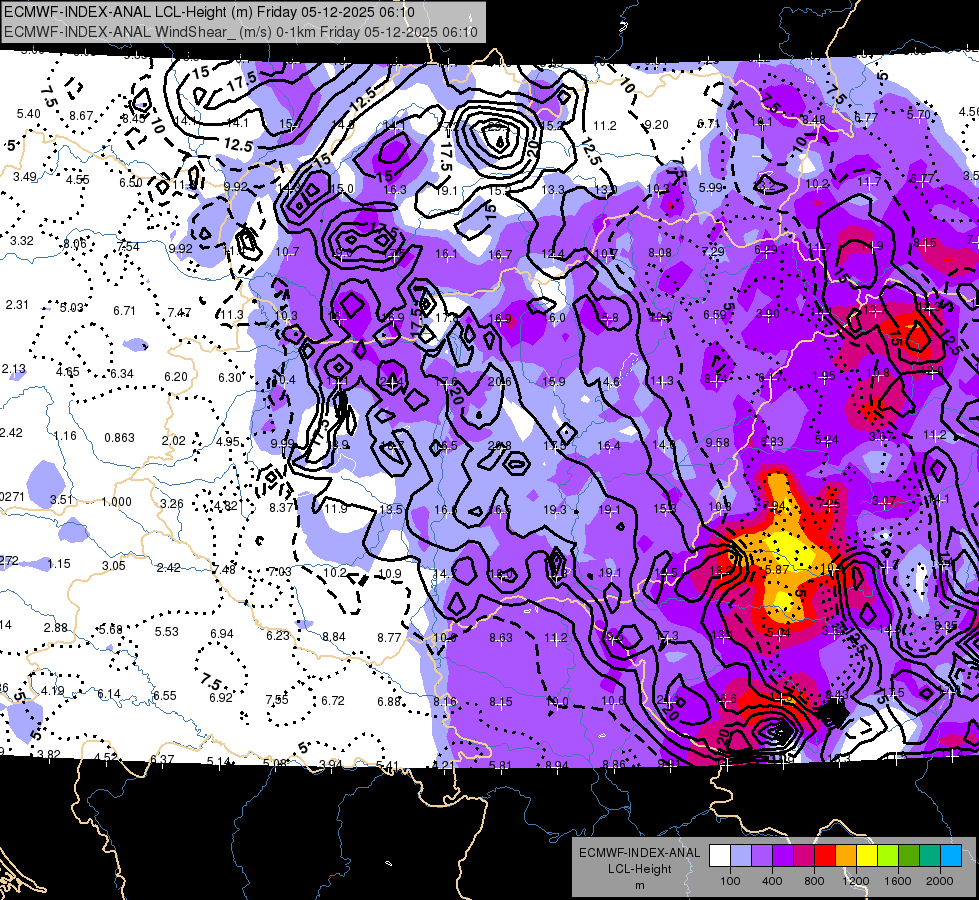Click the legend tick label '1200'
This screenshot has height=900, width=979.
pyautogui.click(x=855, y=881)
